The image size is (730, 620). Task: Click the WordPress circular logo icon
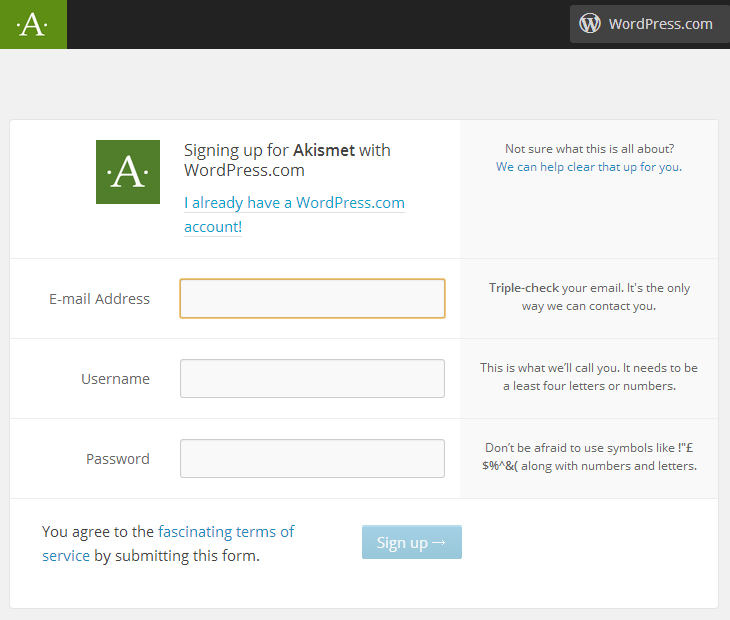[590, 24]
